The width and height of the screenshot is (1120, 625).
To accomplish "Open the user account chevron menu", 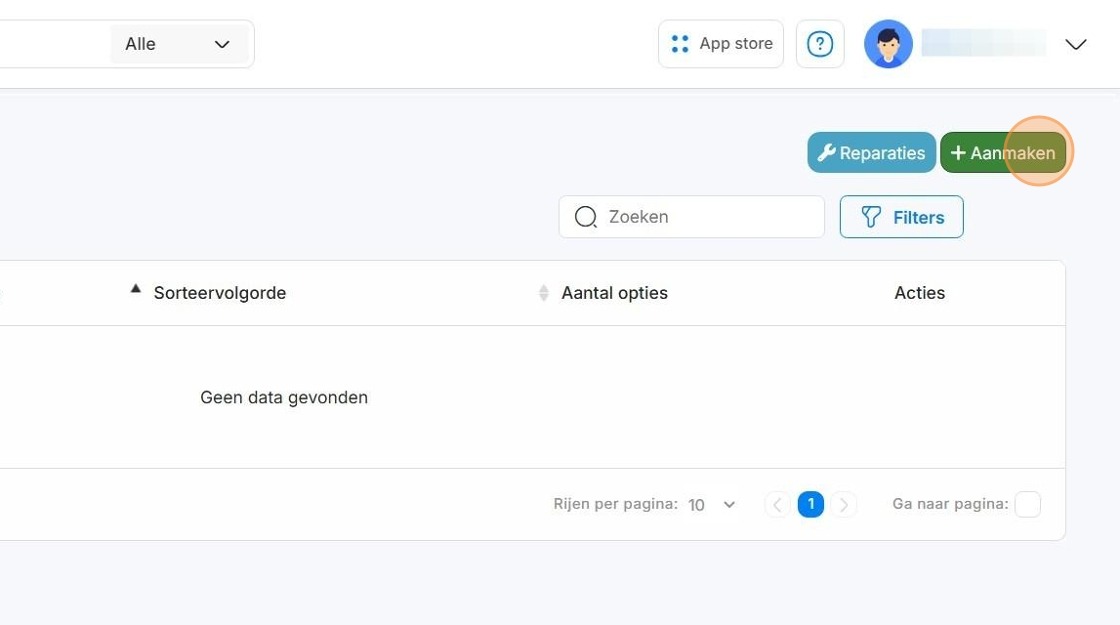I will [x=1076, y=44].
